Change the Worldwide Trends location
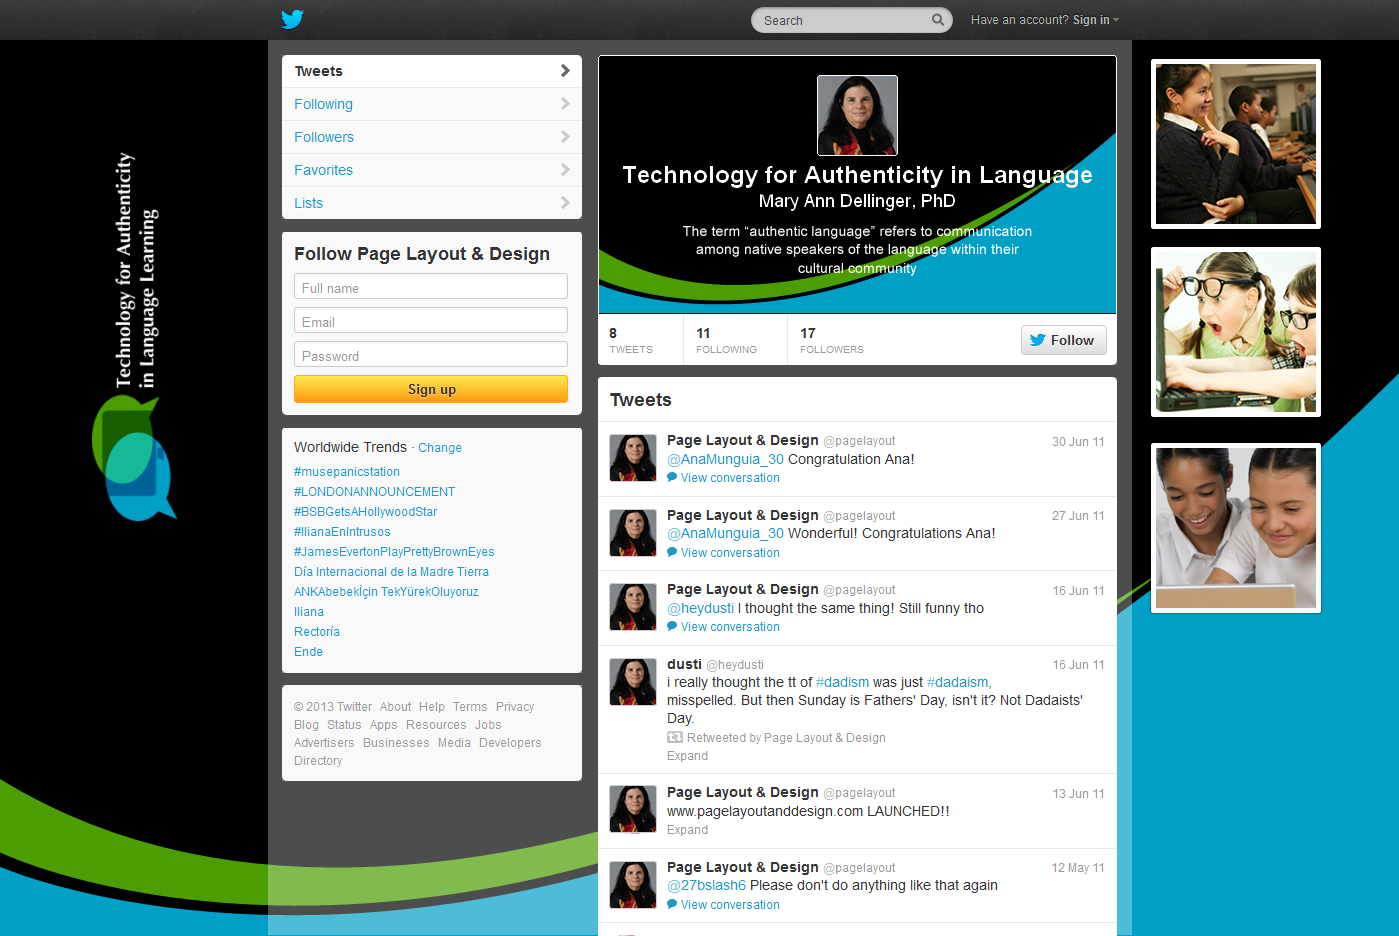Image resolution: width=1399 pixels, height=936 pixels. point(439,448)
